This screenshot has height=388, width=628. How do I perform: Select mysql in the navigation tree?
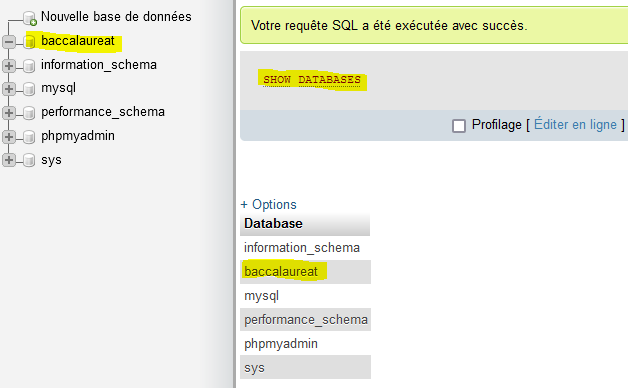(58, 88)
